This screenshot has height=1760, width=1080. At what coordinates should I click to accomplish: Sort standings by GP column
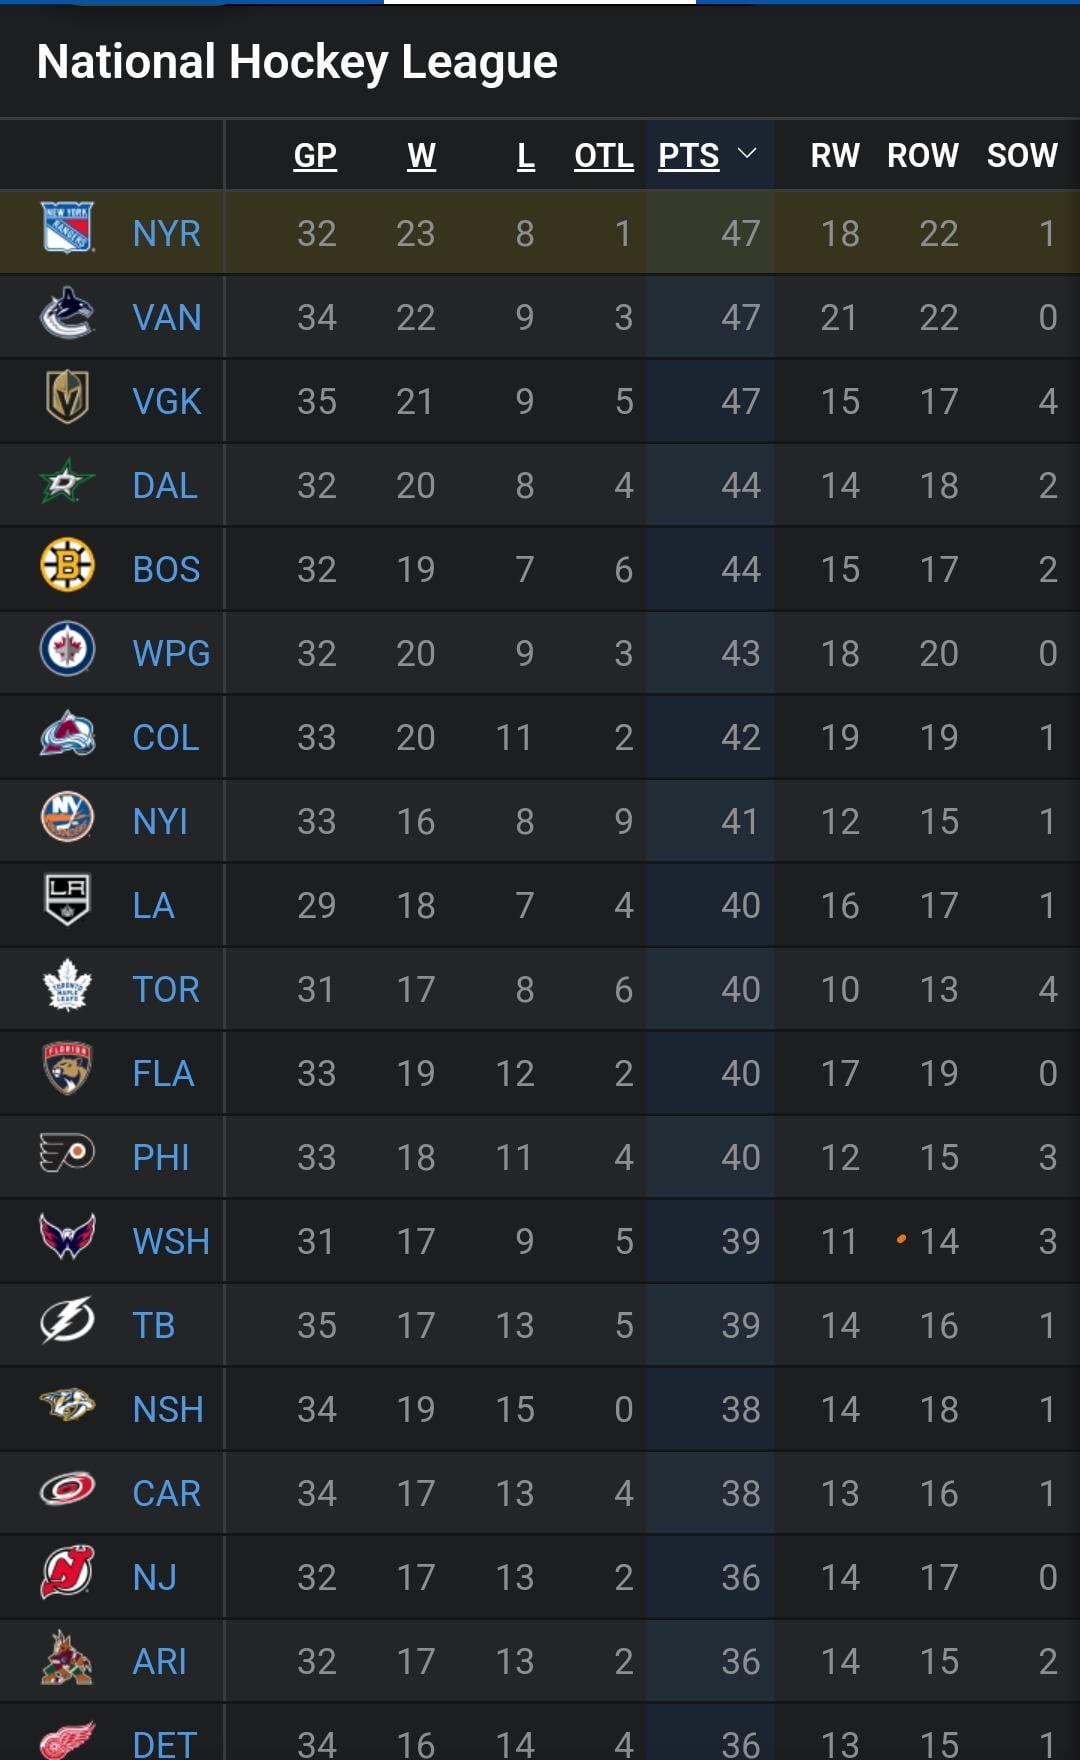[x=315, y=156]
